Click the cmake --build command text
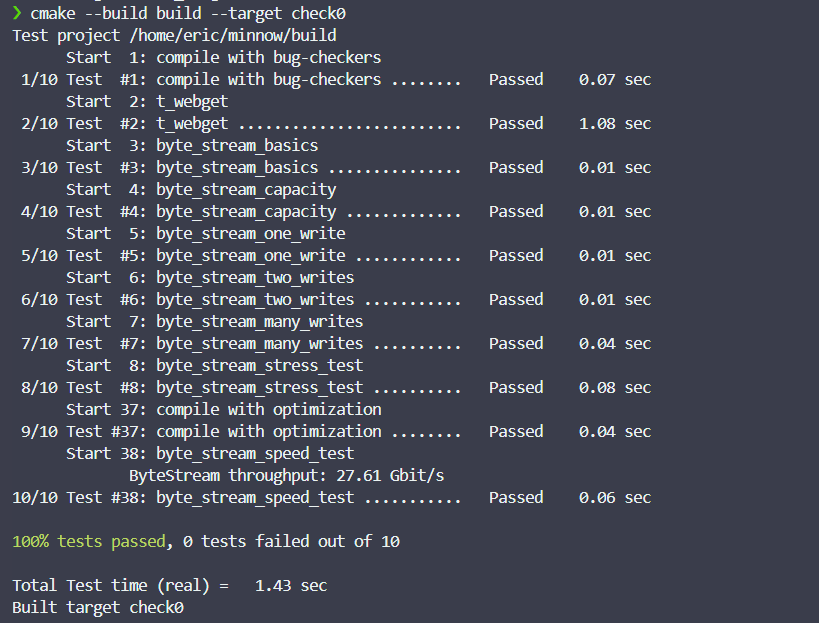819x623 pixels. (x=188, y=14)
